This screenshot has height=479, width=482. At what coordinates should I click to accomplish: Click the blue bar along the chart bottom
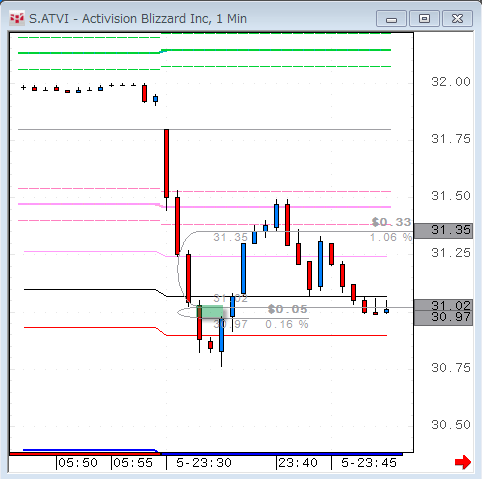pos(282,454)
